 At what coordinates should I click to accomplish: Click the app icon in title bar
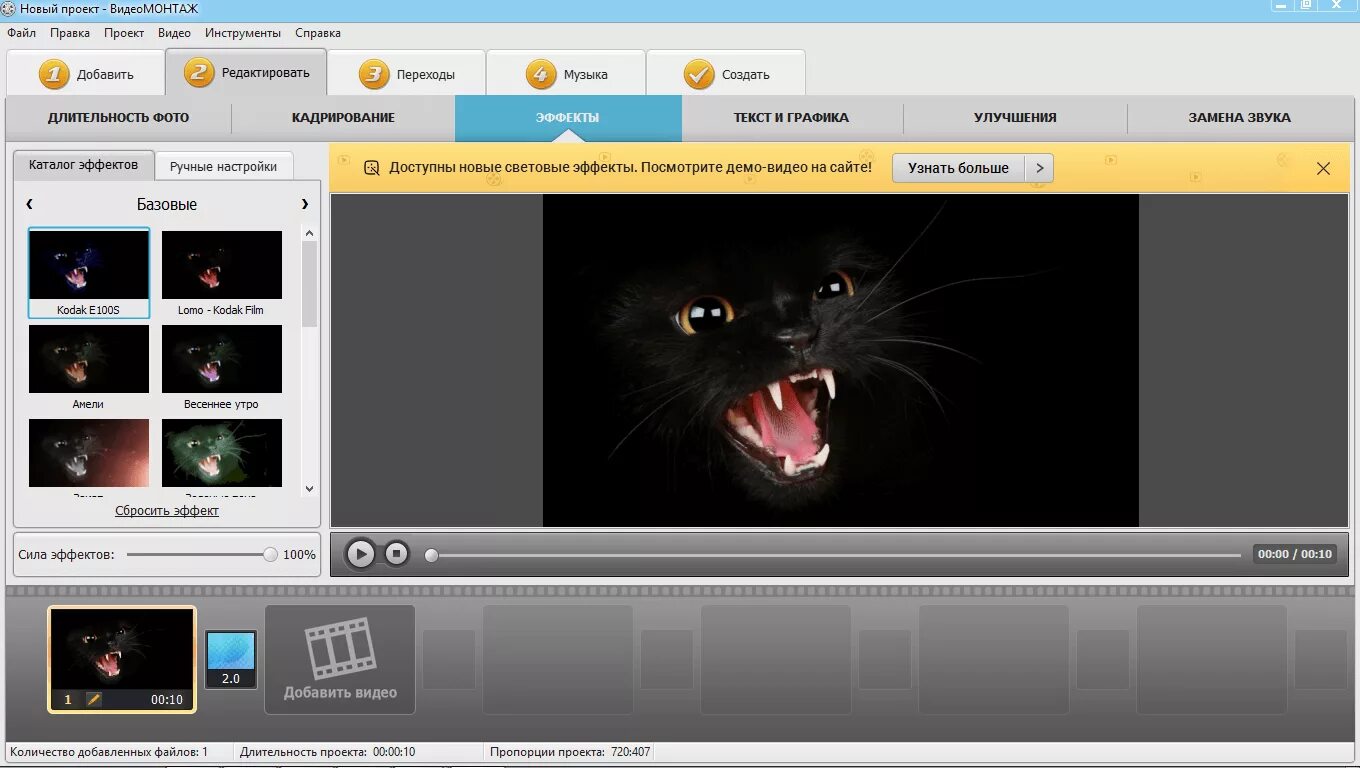9,8
